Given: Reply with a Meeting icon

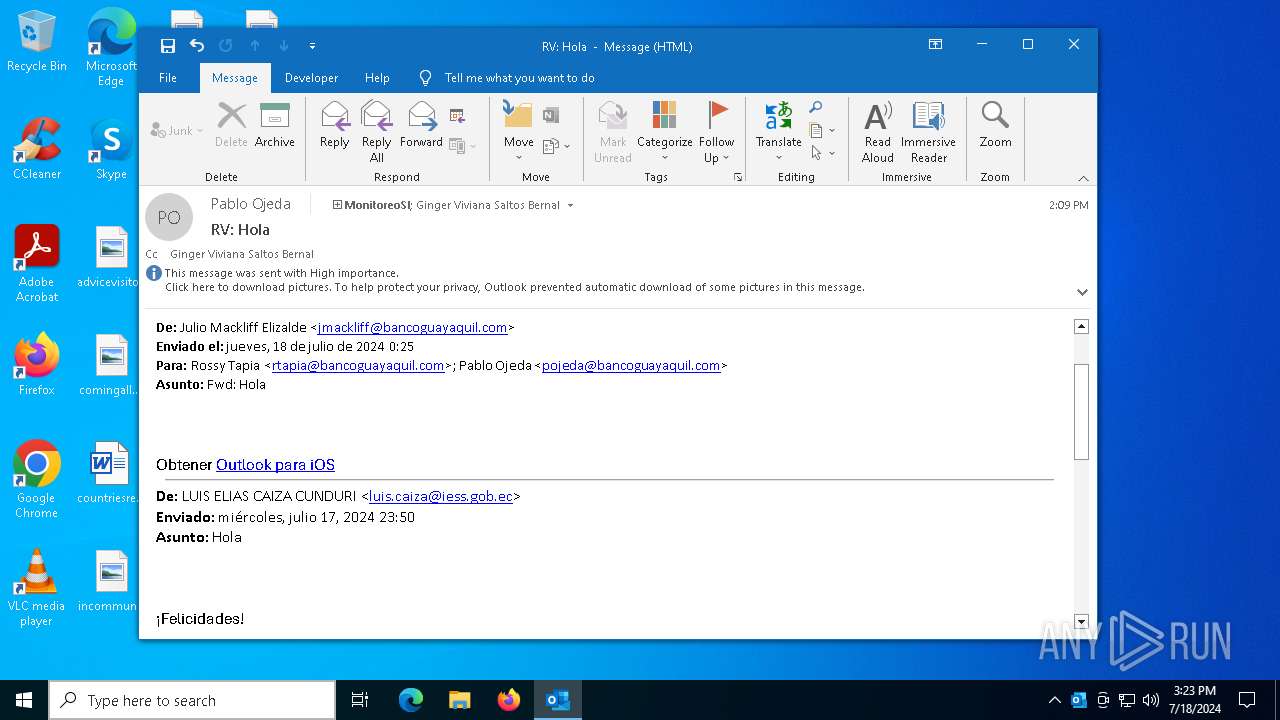Looking at the screenshot, I should 458,116.
